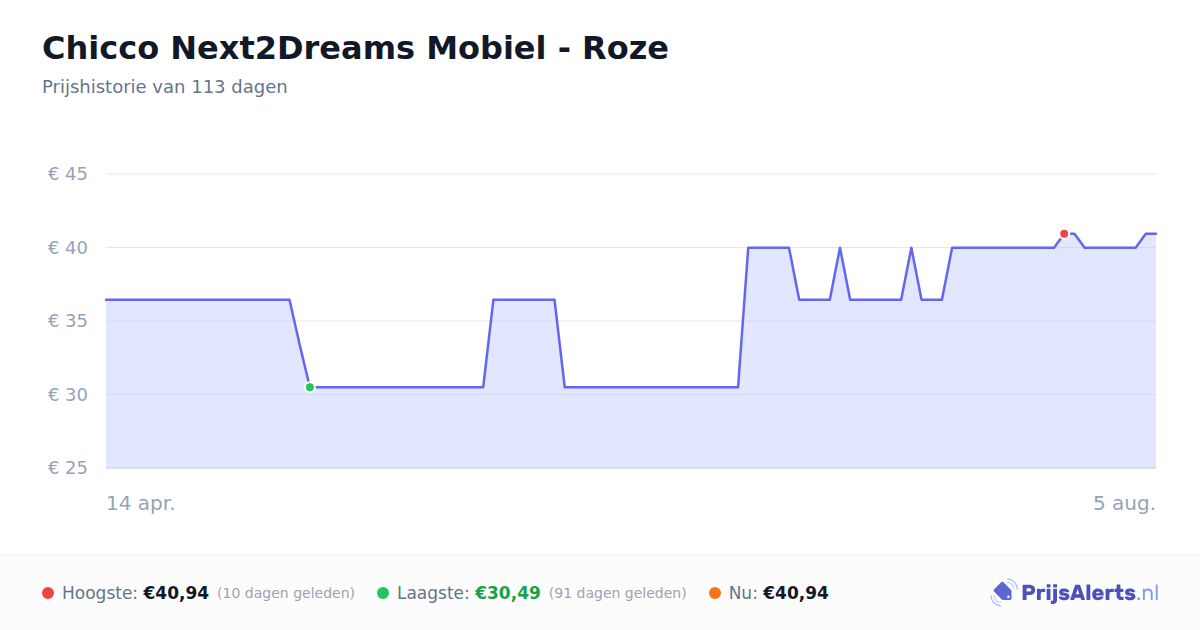Click the PrijsAlerts tag logo icon

coord(1003,593)
